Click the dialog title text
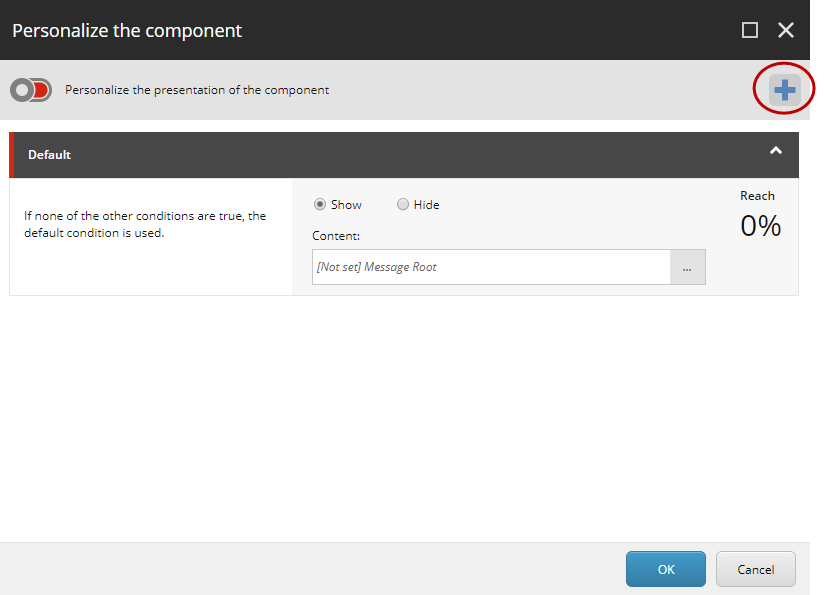Viewport: 836px width, 595px height. pyautogui.click(x=127, y=30)
